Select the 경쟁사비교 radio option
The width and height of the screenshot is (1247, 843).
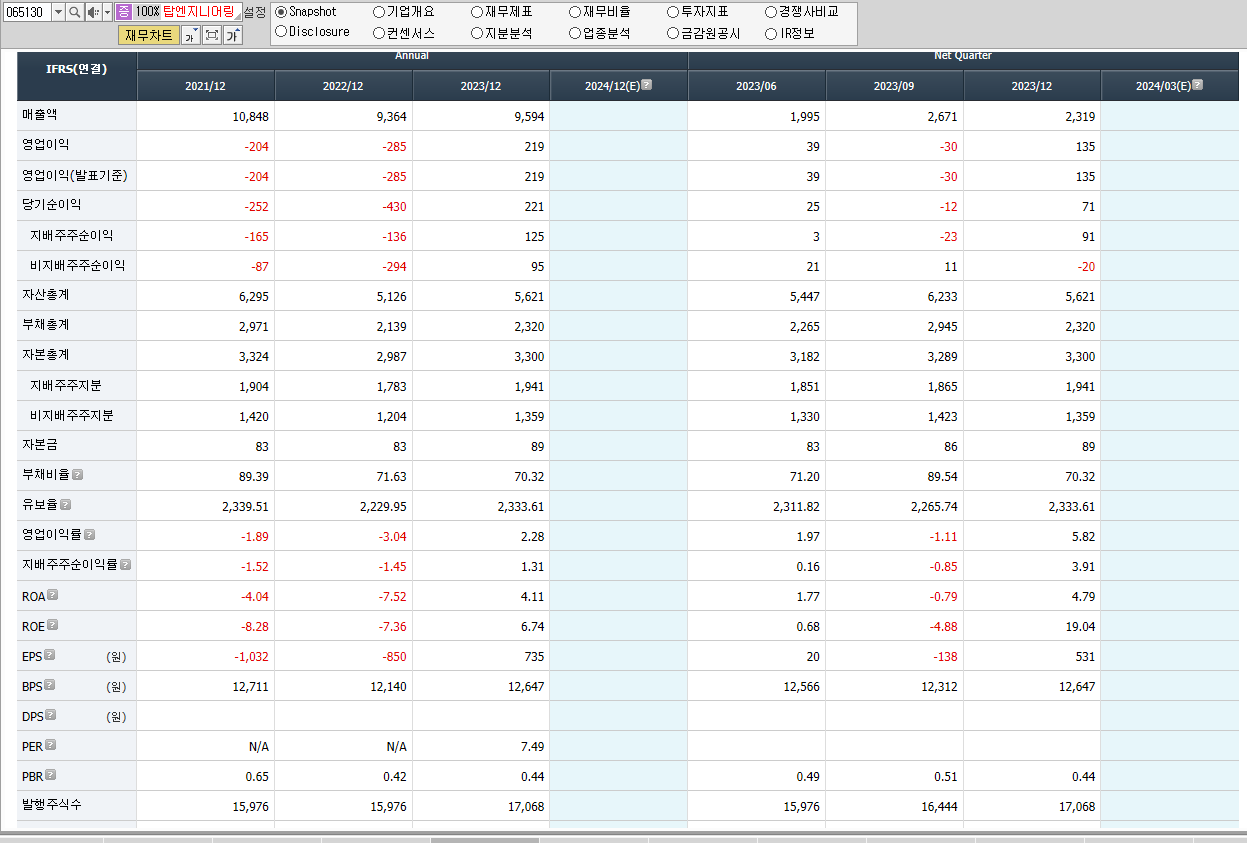(771, 12)
